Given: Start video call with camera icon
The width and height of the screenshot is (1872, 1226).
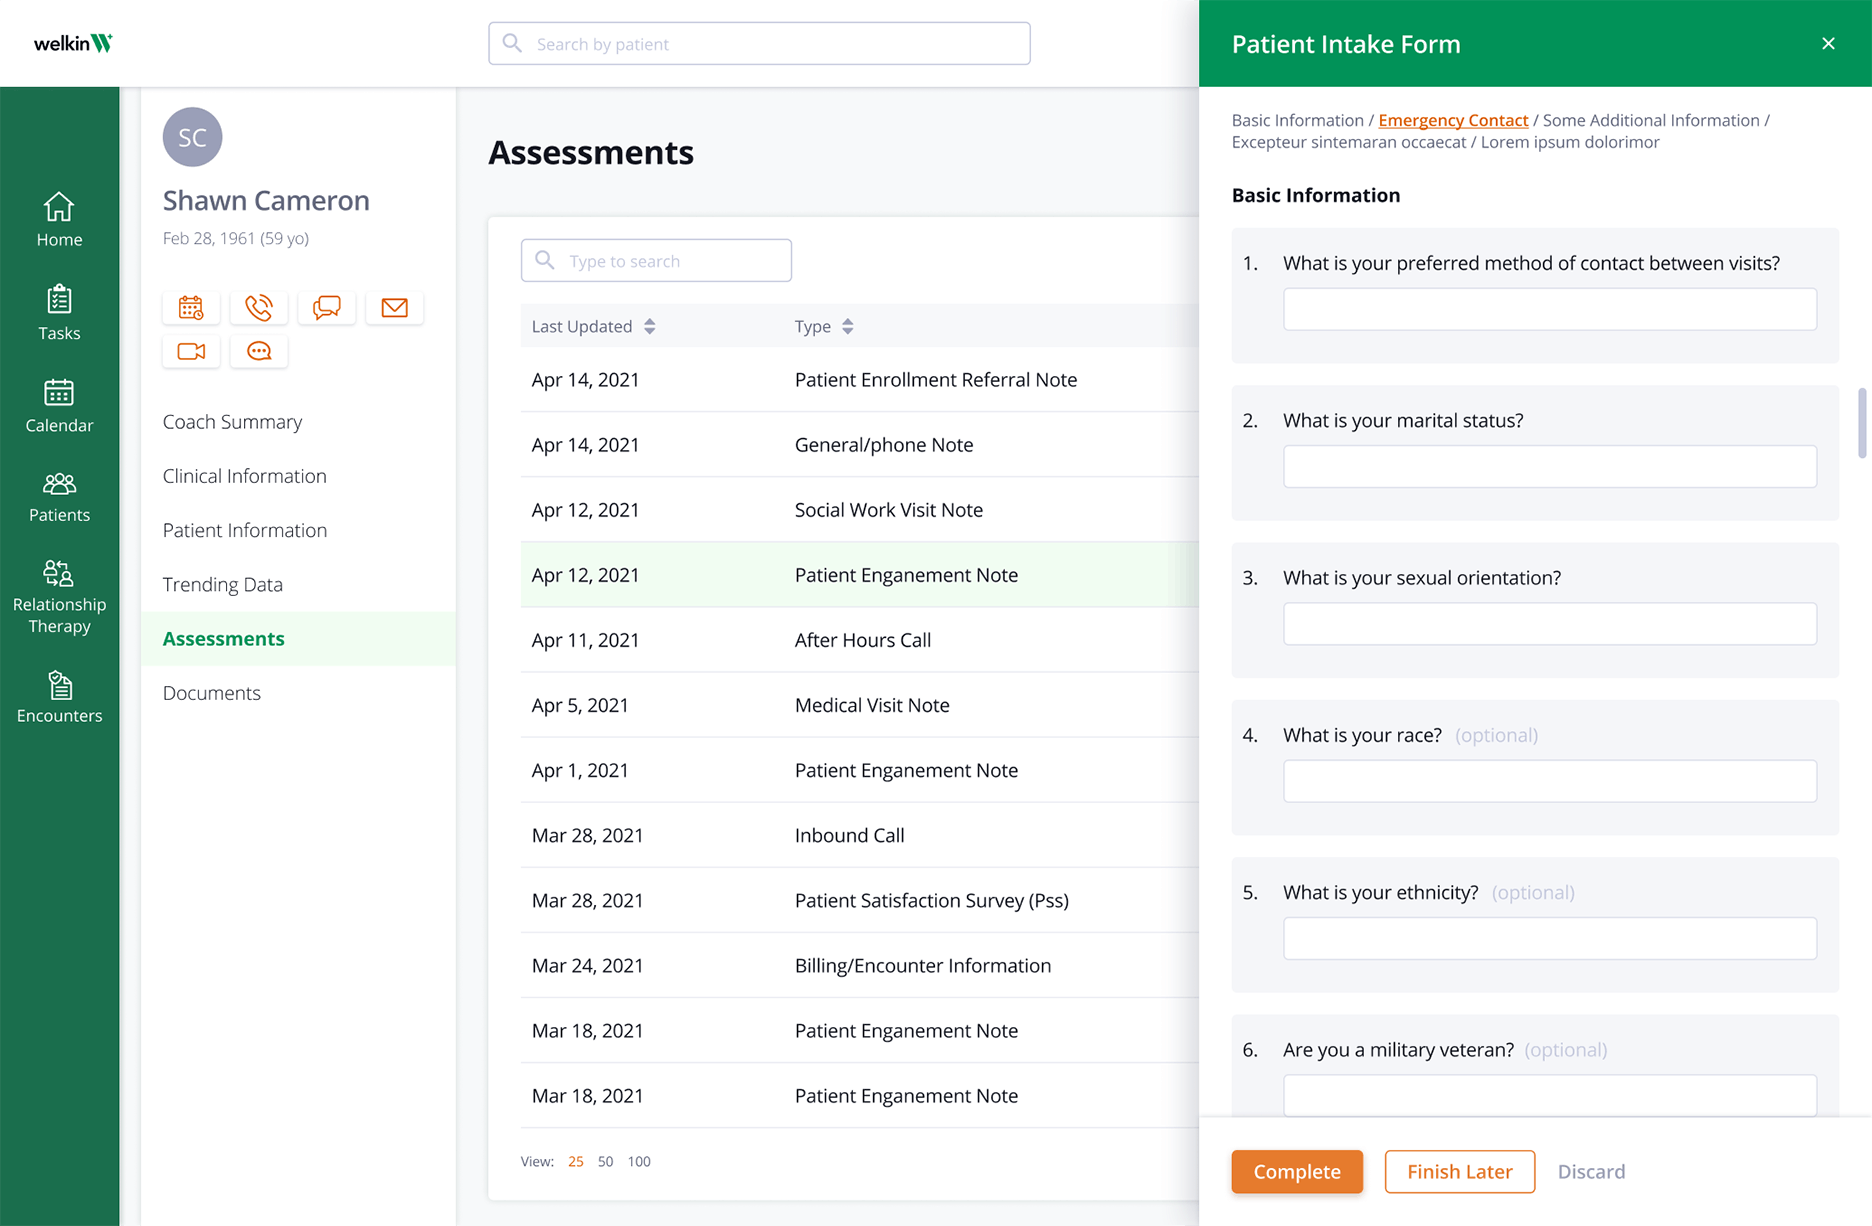Looking at the screenshot, I should [191, 351].
